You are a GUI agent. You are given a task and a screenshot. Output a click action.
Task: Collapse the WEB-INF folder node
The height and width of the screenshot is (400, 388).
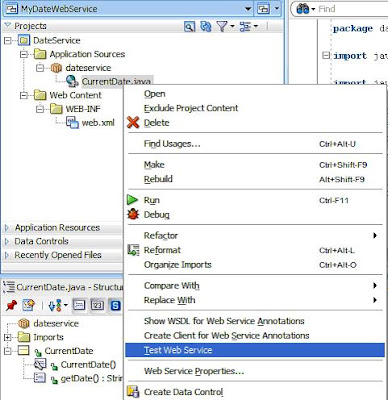click(x=40, y=109)
